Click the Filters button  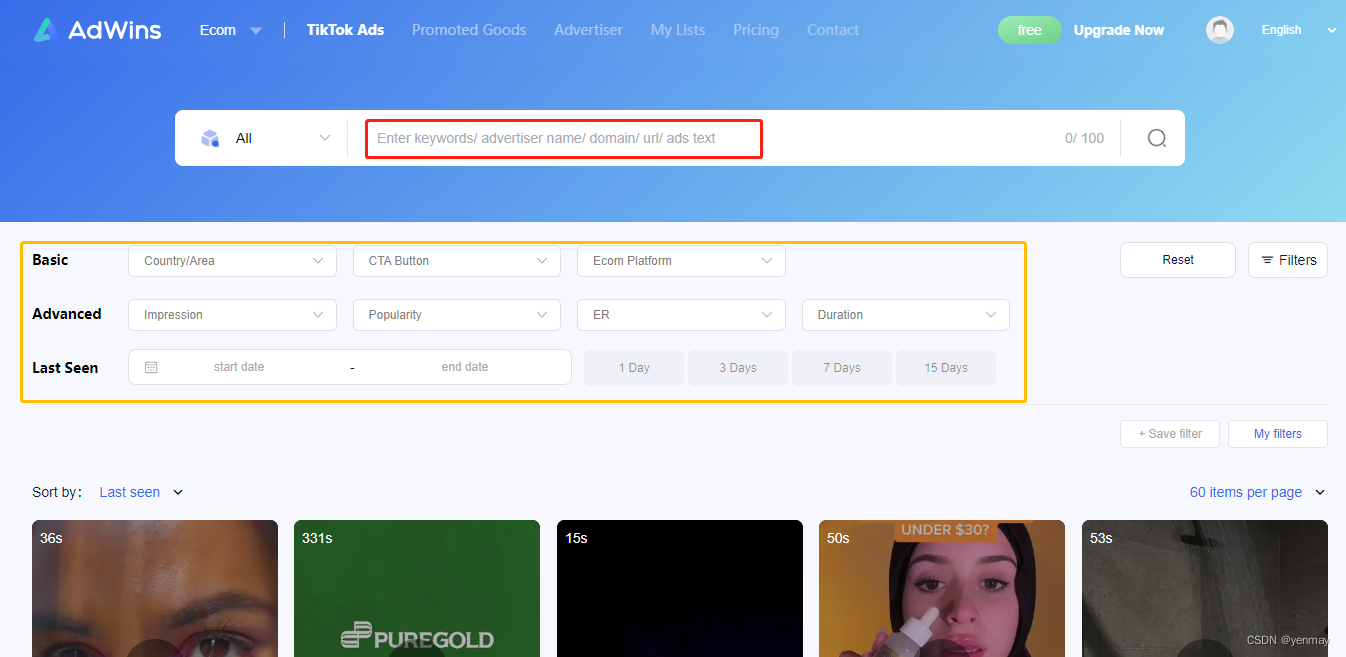click(1288, 260)
